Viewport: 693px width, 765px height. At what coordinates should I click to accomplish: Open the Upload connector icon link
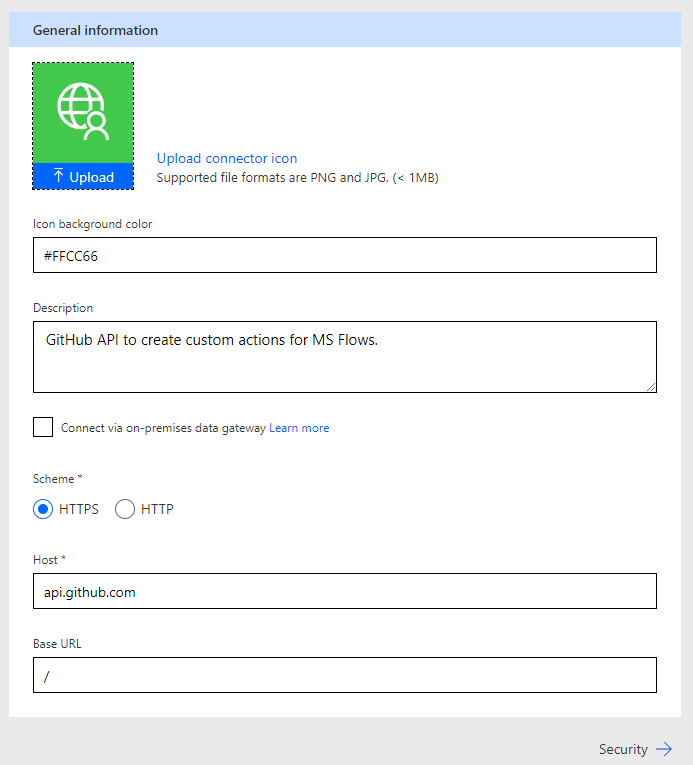click(227, 158)
